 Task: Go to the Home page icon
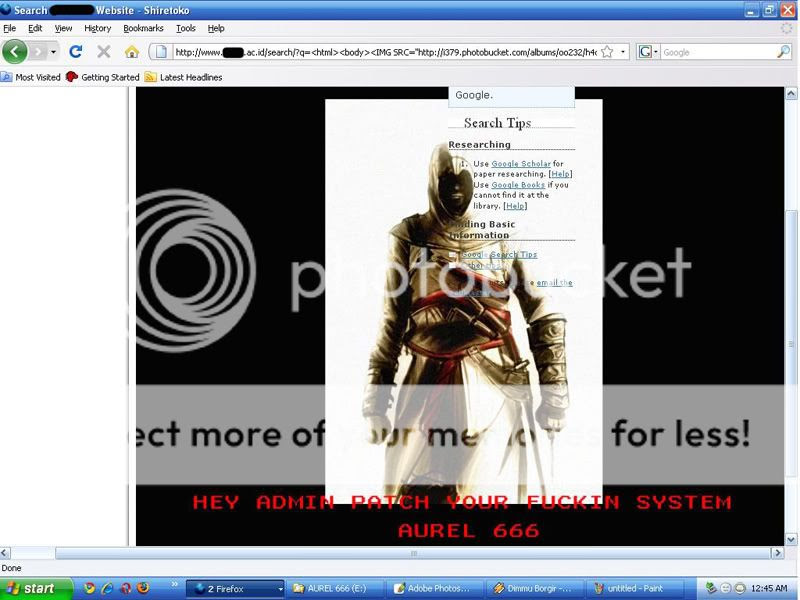coord(132,52)
